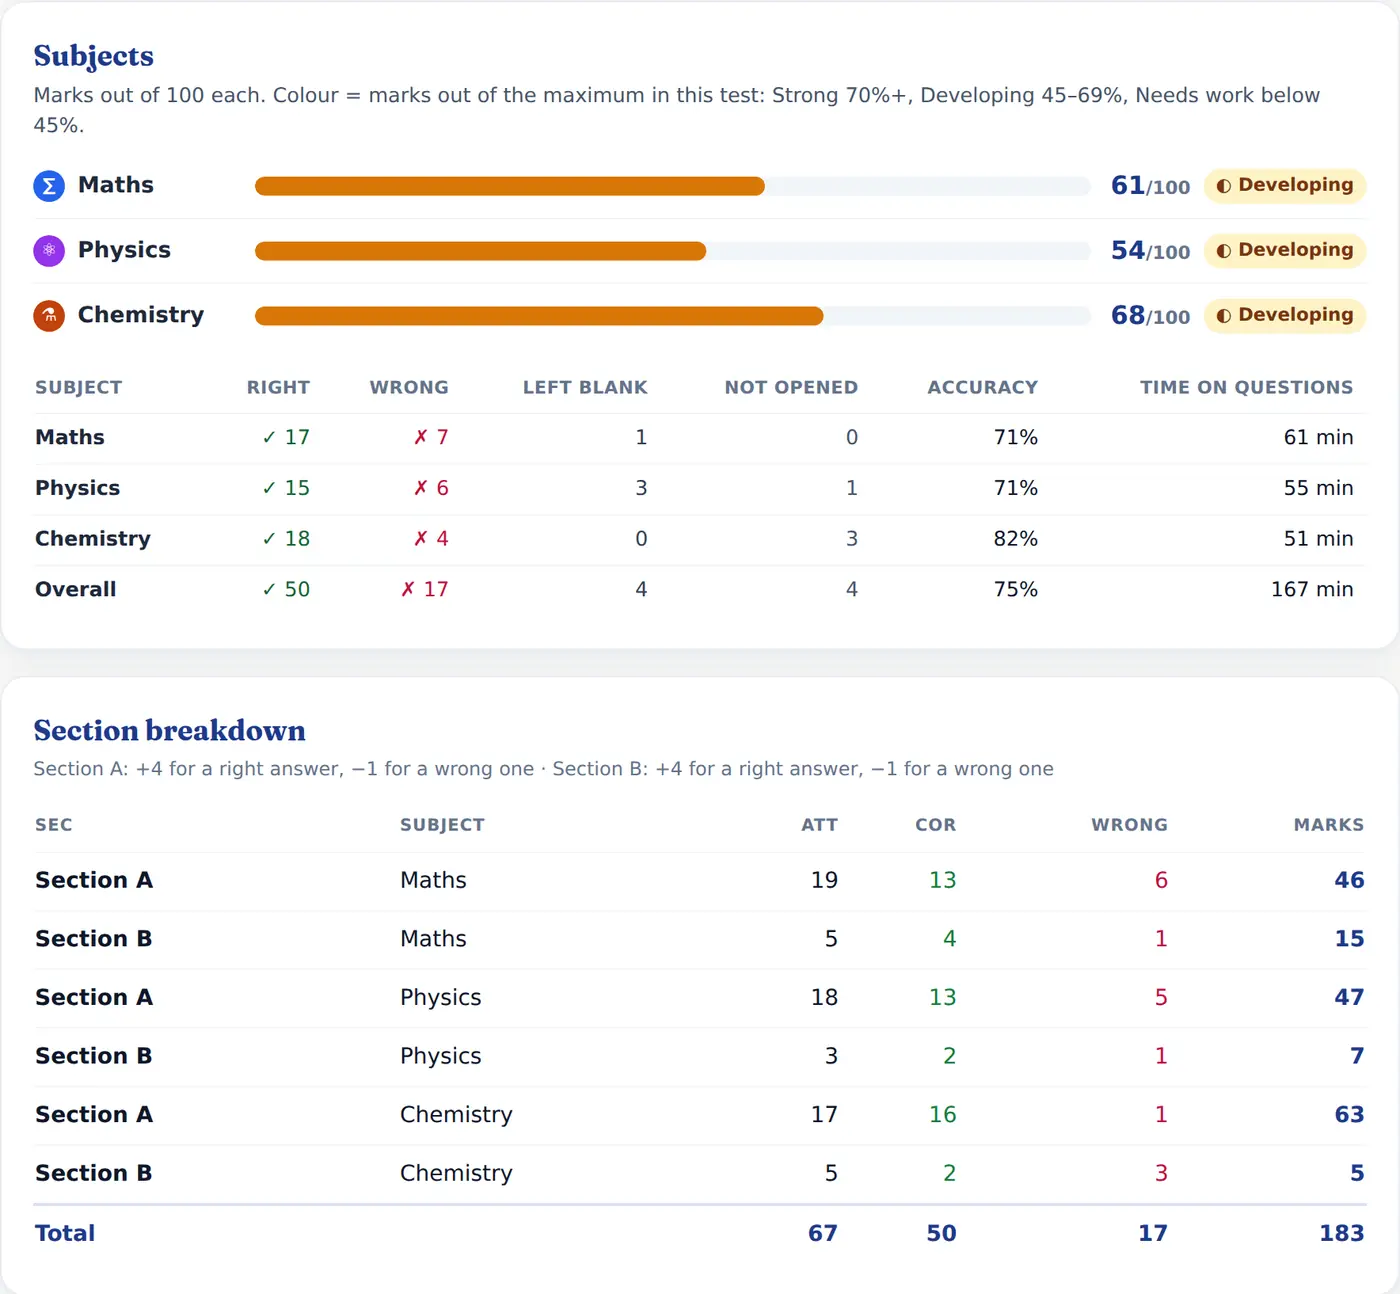Click the Overall wrong count "✗ 17"
The image size is (1400, 1294).
click(424, 590)
